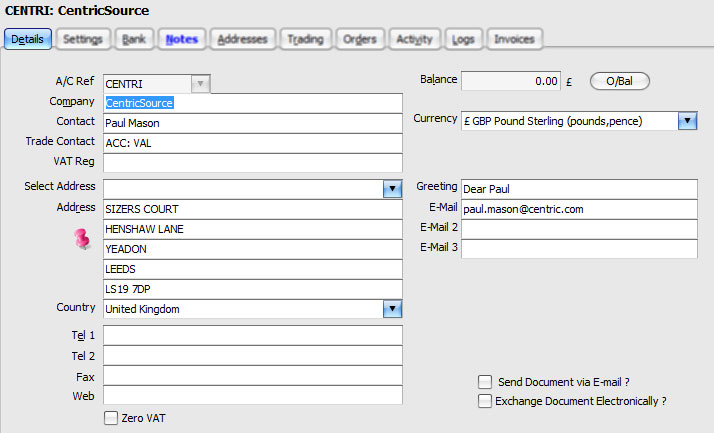This screenshot has width=714, height=433.
Task: Open the A/C Ref dropdown arrow
Action: 200,84
